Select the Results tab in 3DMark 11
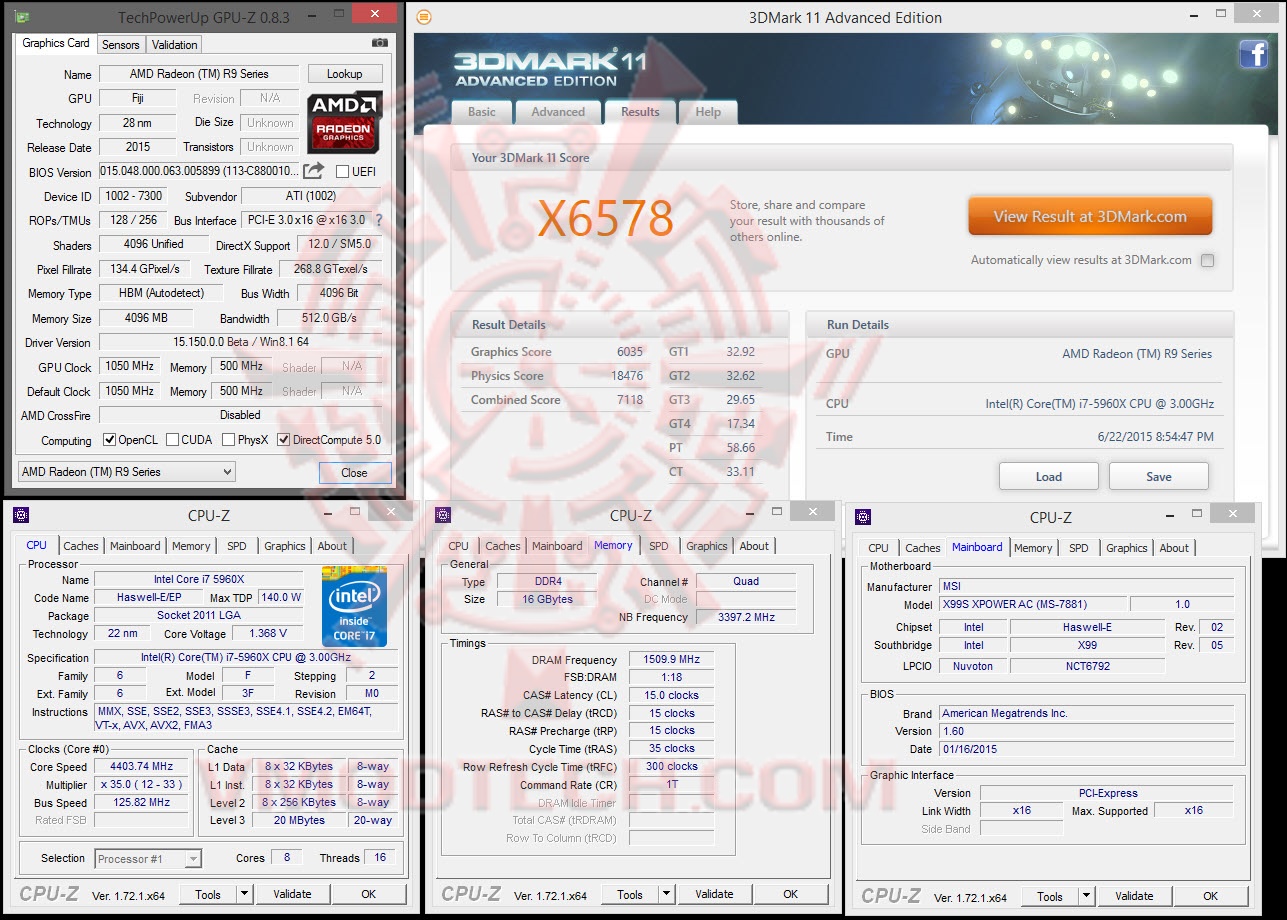 pos(640,112)
